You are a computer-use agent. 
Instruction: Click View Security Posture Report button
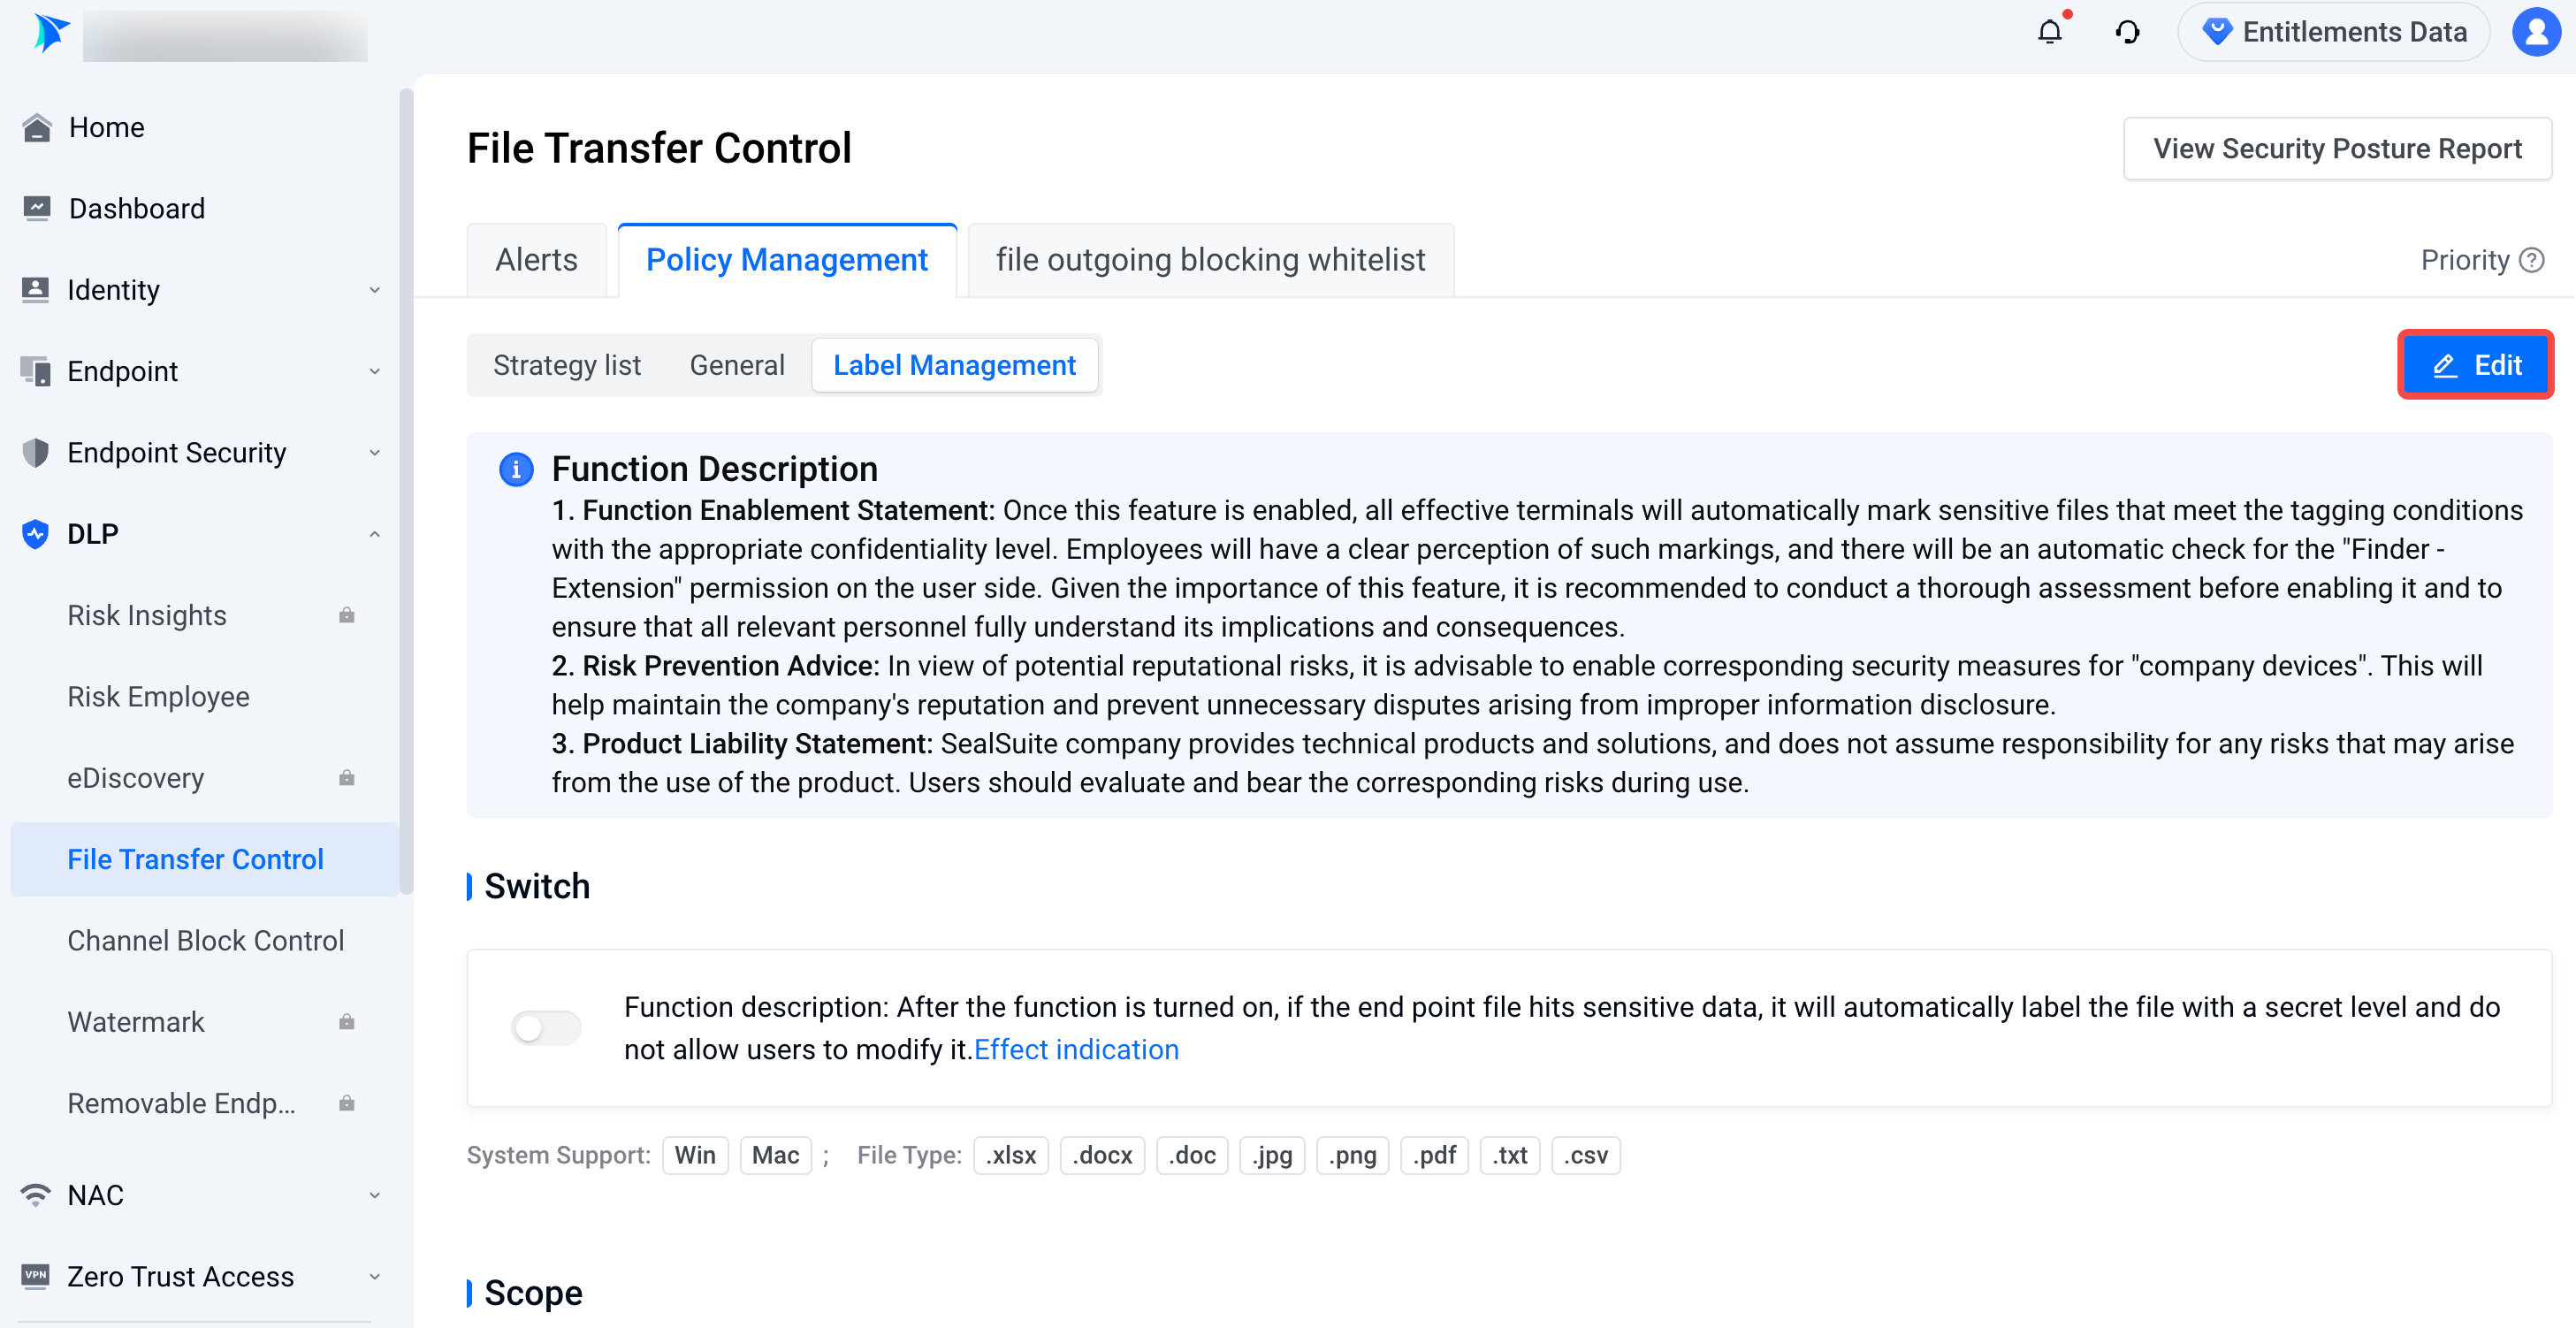(2336, 149)
